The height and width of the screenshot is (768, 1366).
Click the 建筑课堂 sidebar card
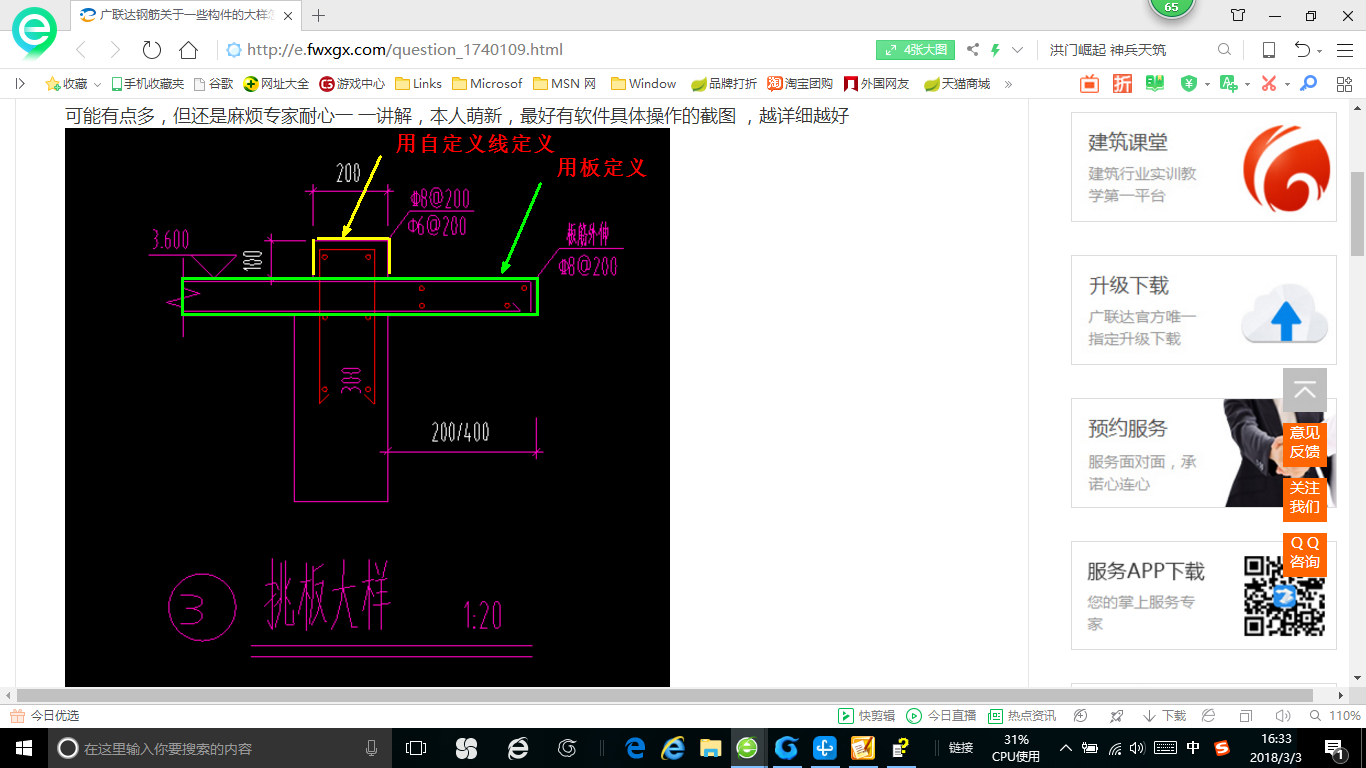[1204, 167]
